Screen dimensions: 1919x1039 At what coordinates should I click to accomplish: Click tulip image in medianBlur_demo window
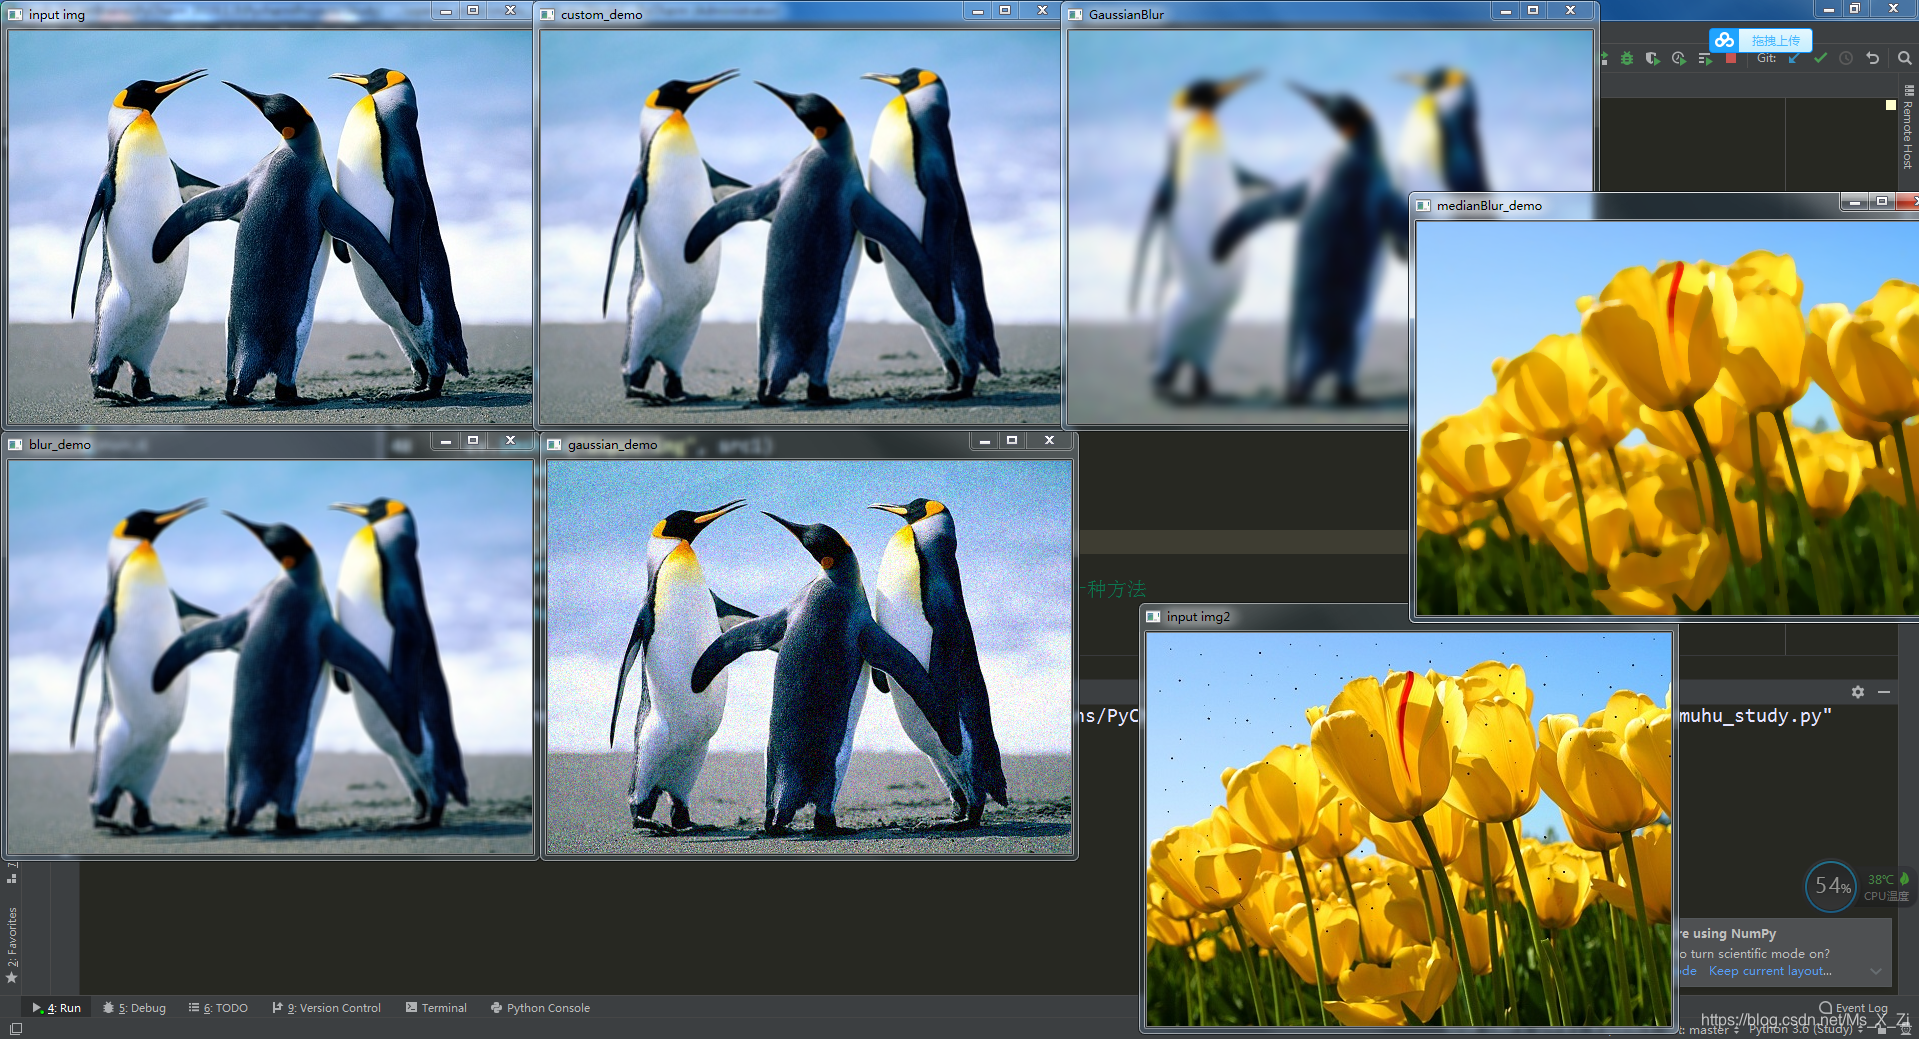pyautogui.click(x=1667, y=418)
